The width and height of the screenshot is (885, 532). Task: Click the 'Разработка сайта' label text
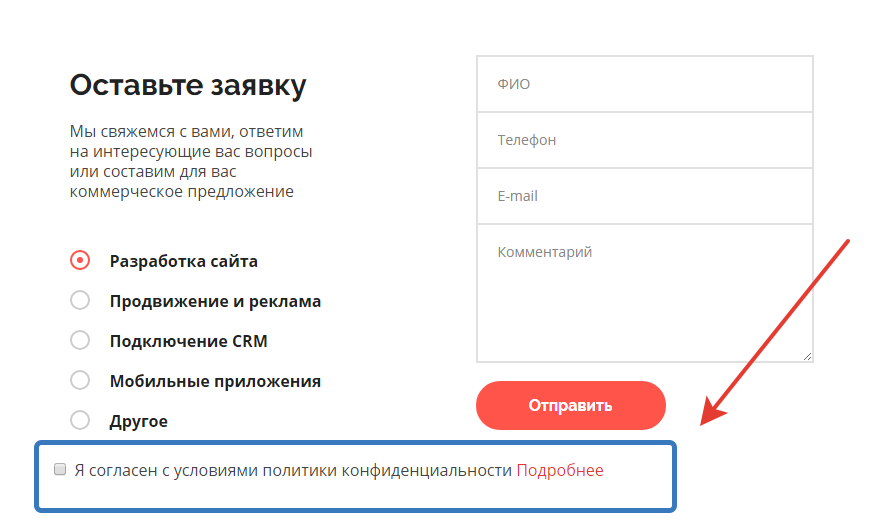point(184,261)
